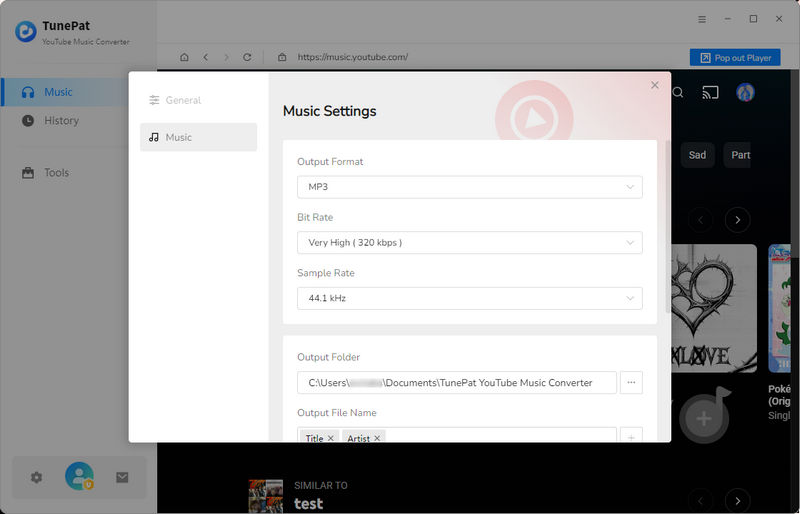Go back using the left arrow icon

(x=206, y=58)
